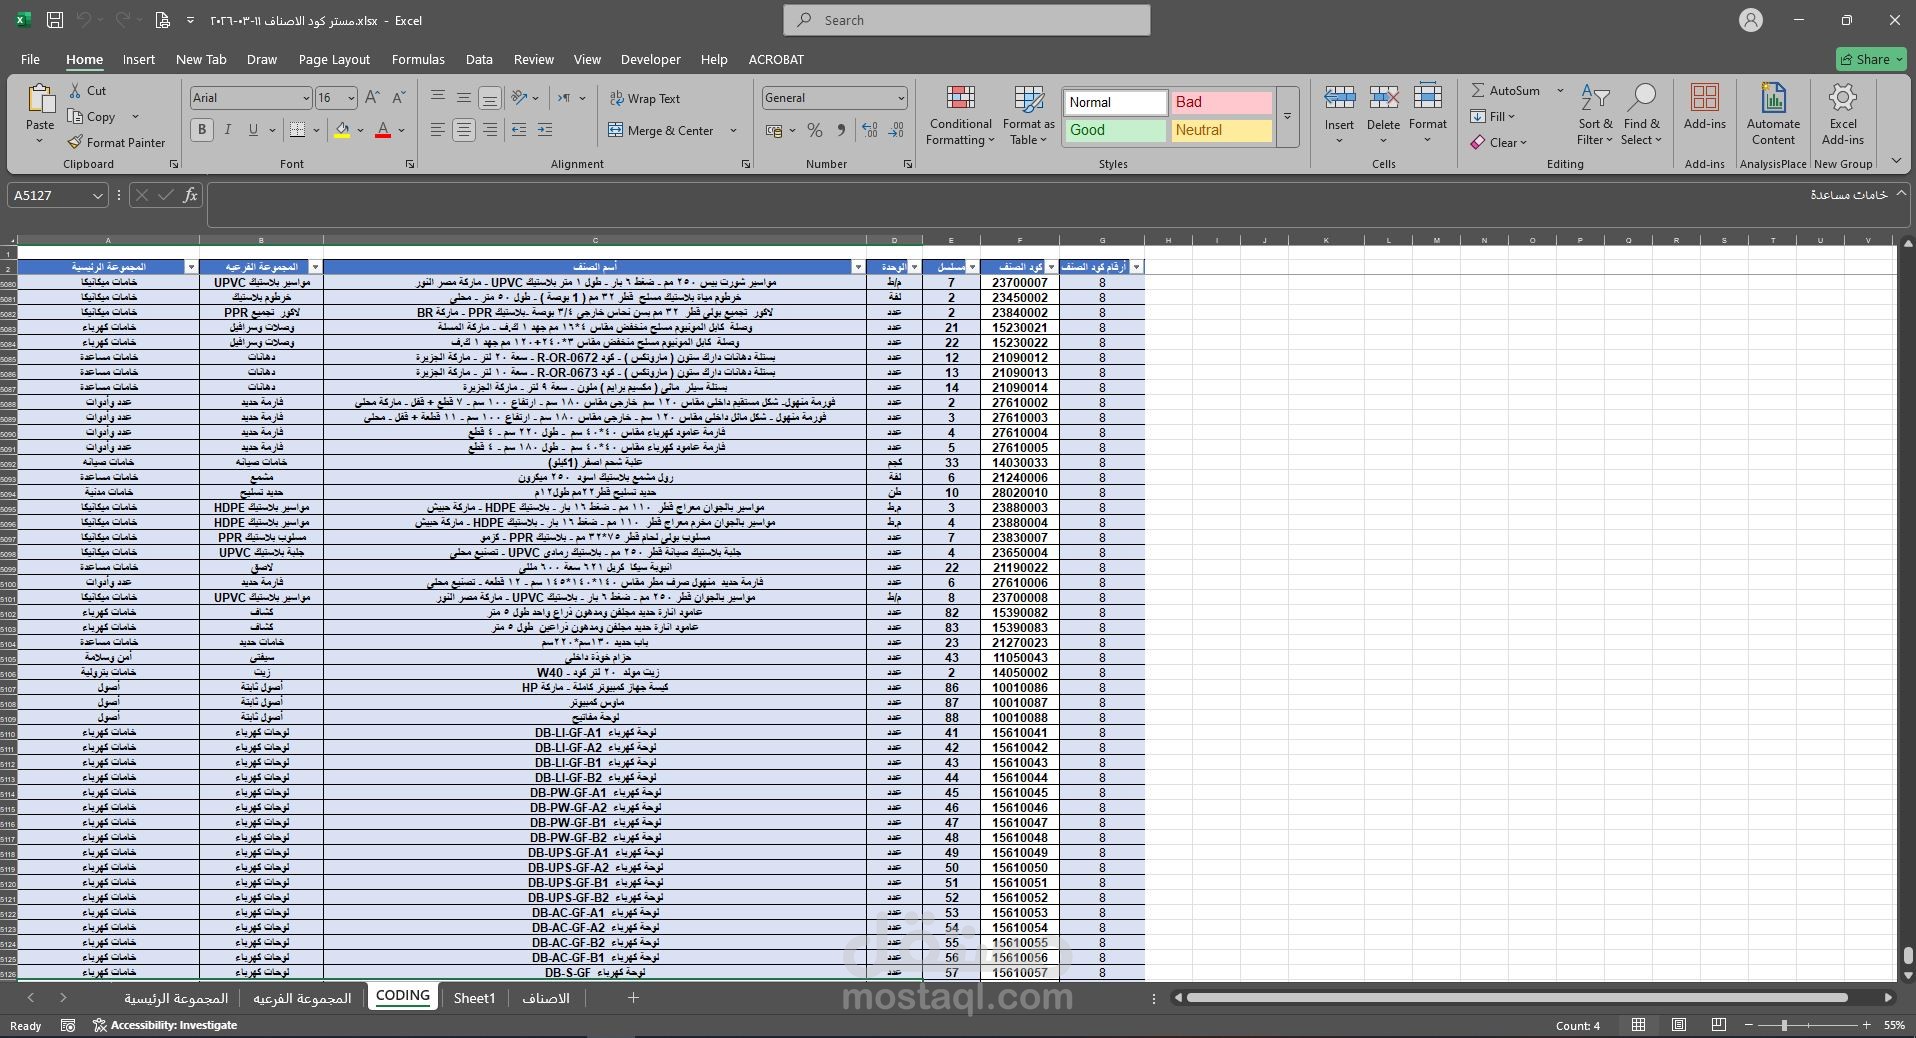This screenshot has width=1916, height=1038.
Task: Apply a border using the Borders icon
Action: click(x=297, y=130)
